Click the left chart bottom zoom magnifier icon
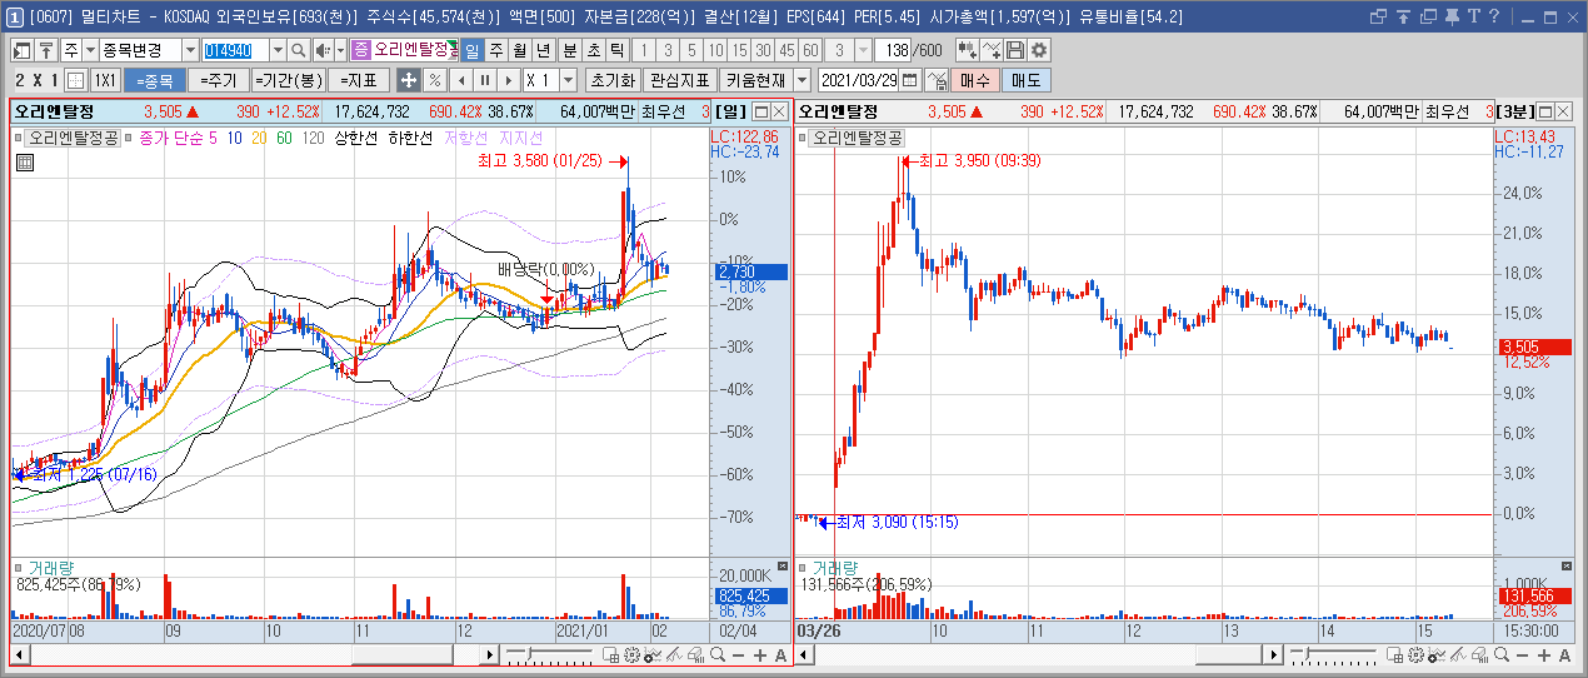The height and width of the screenshot is (678, 1588). (717, 655)
